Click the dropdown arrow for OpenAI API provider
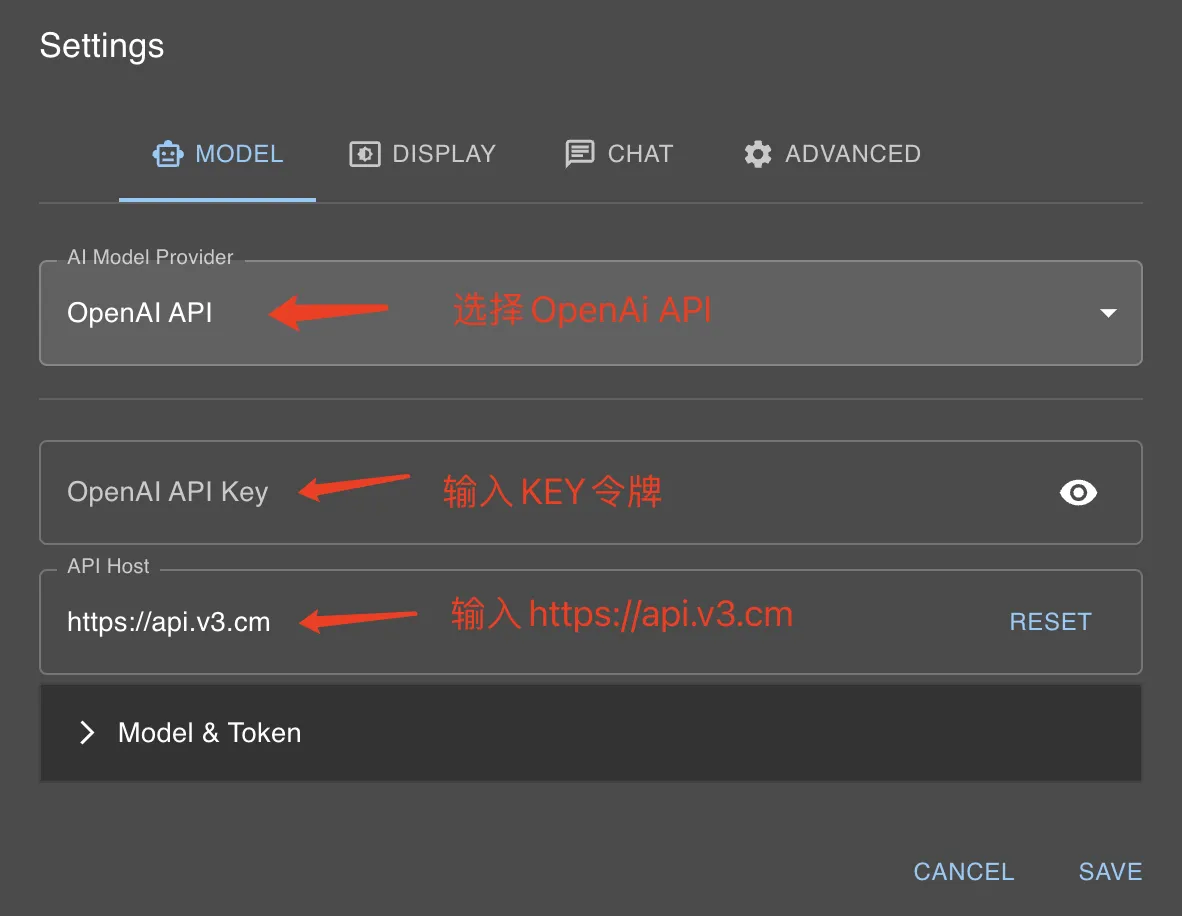The image size is (1182, 916). pyautogui.click(x=1108, y=313)
